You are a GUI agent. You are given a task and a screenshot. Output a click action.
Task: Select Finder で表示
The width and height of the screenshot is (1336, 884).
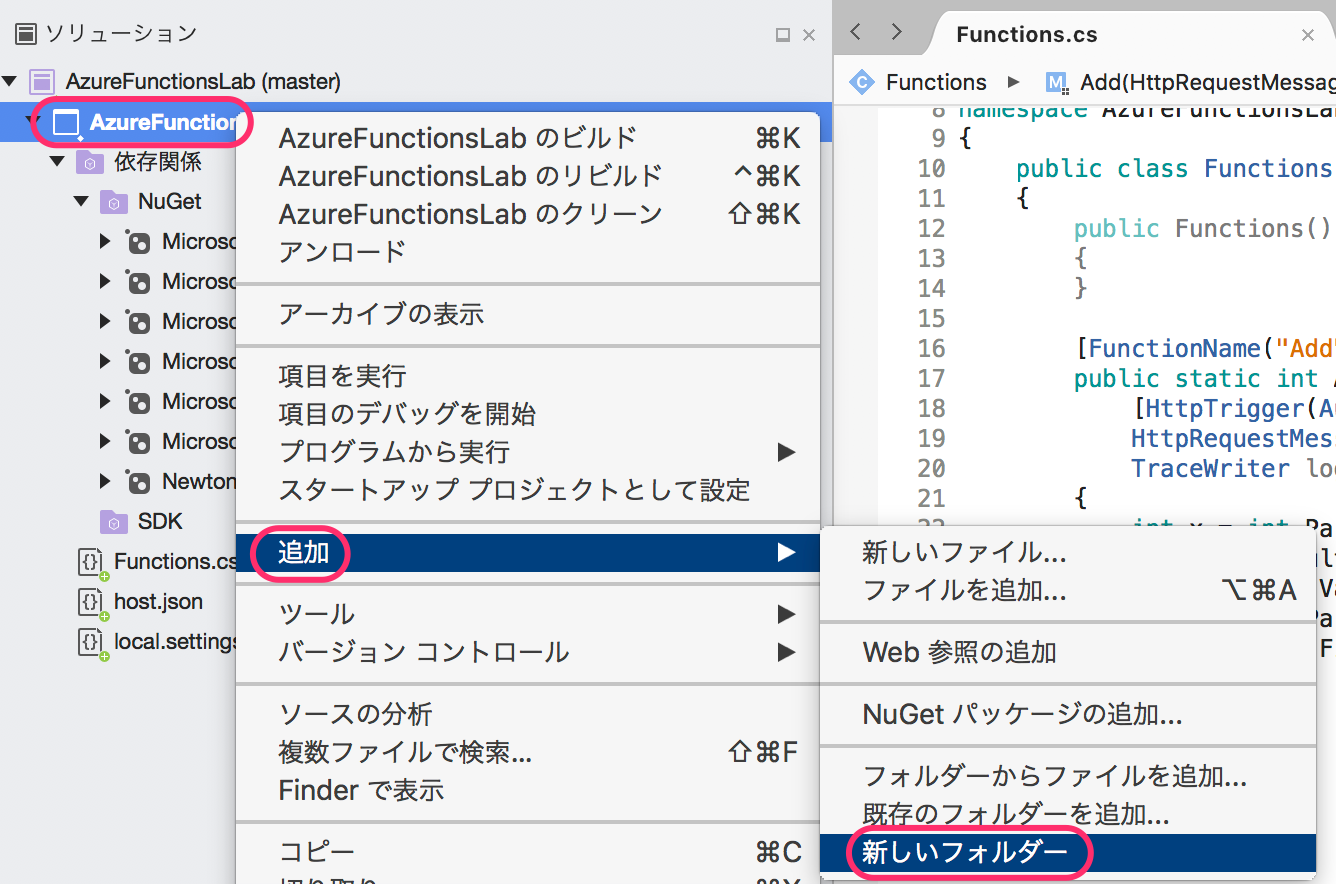[528, 790]
